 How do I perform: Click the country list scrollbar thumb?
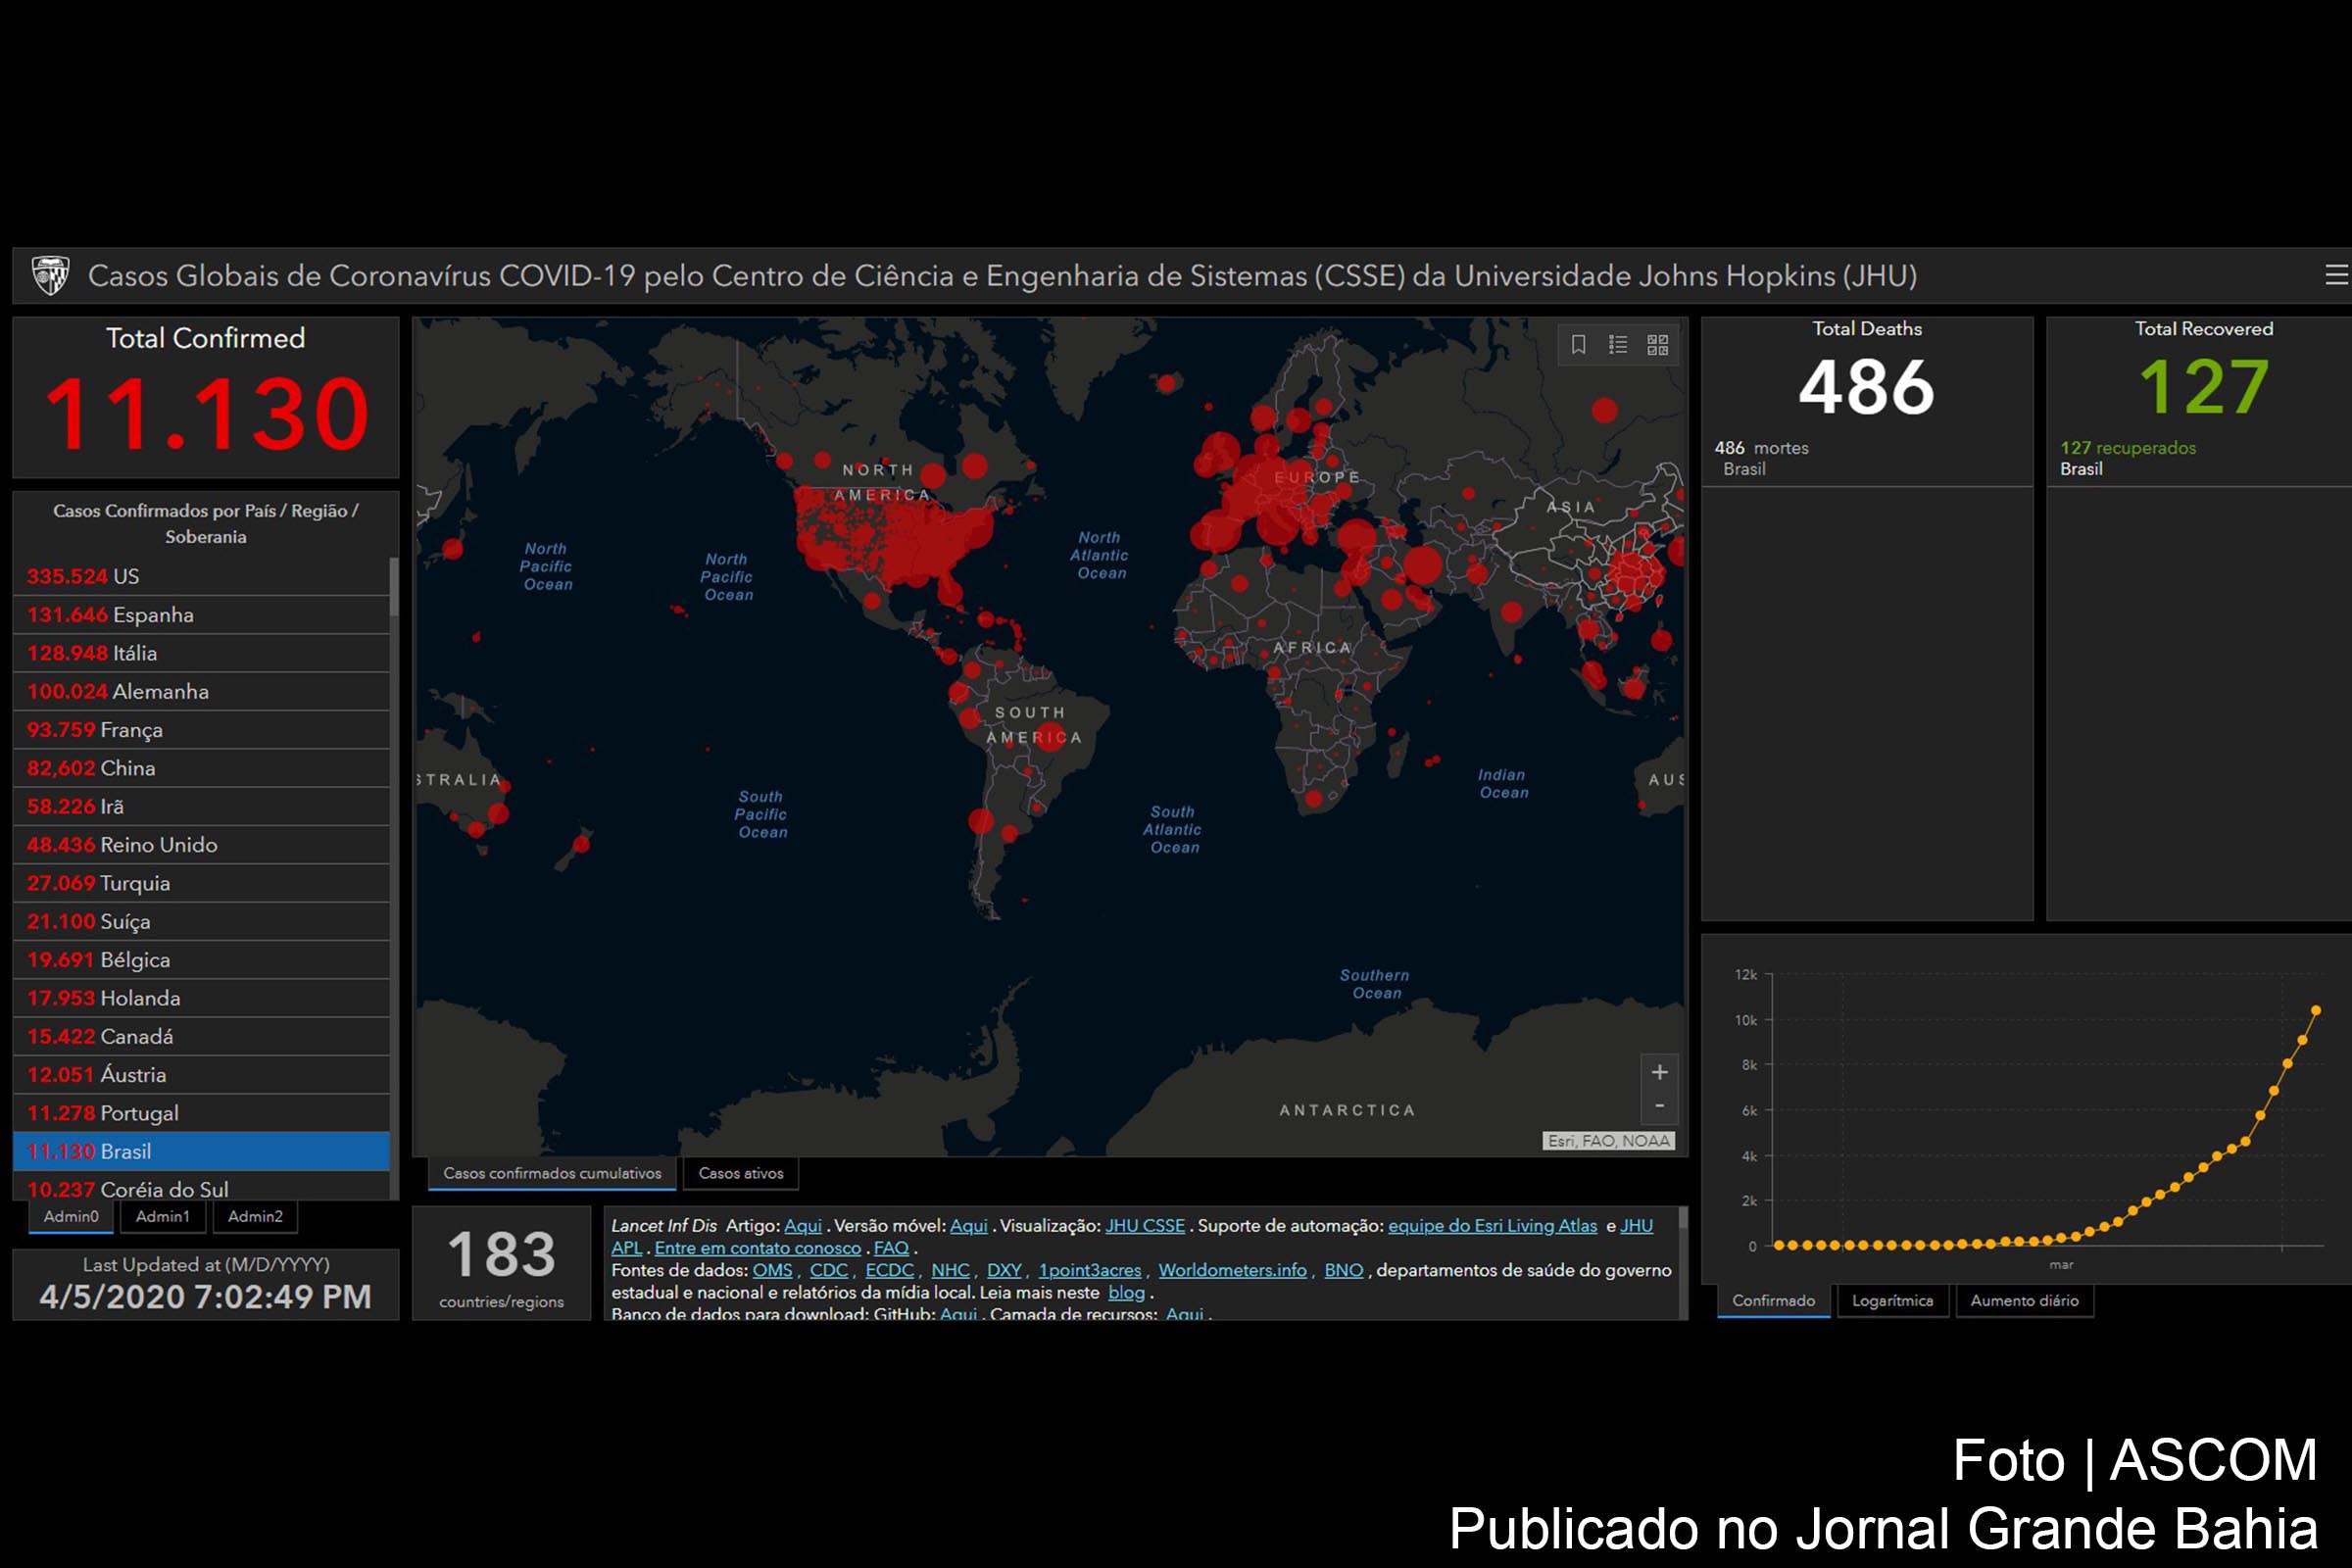coord(394,586)
